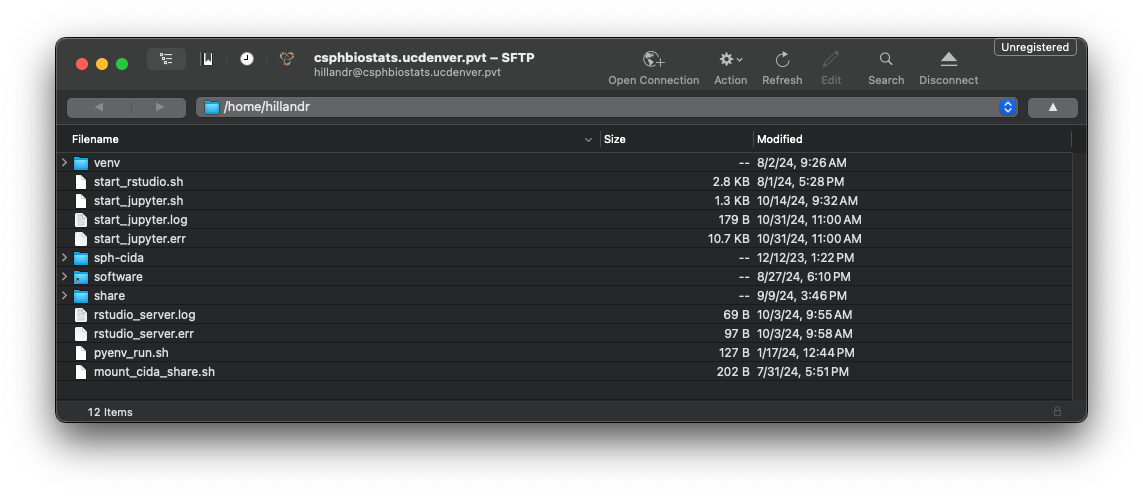Click the Search magnifier icon
This screenshot has width=1143, height=496.
pyautogui.click(x=886, y=59)
